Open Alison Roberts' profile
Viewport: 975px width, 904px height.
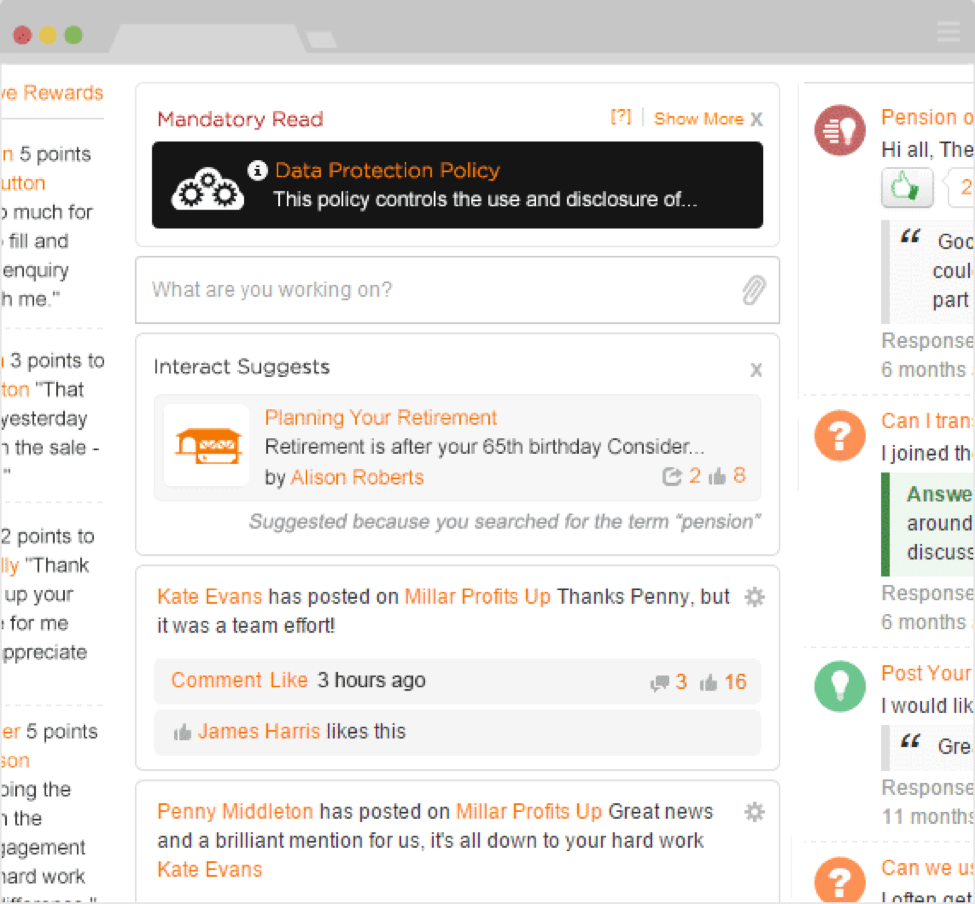tap(357, 477)
